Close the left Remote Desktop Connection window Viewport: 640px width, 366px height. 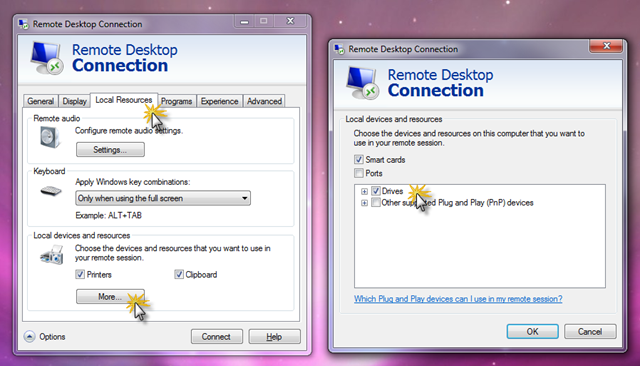tap(290, 21)
